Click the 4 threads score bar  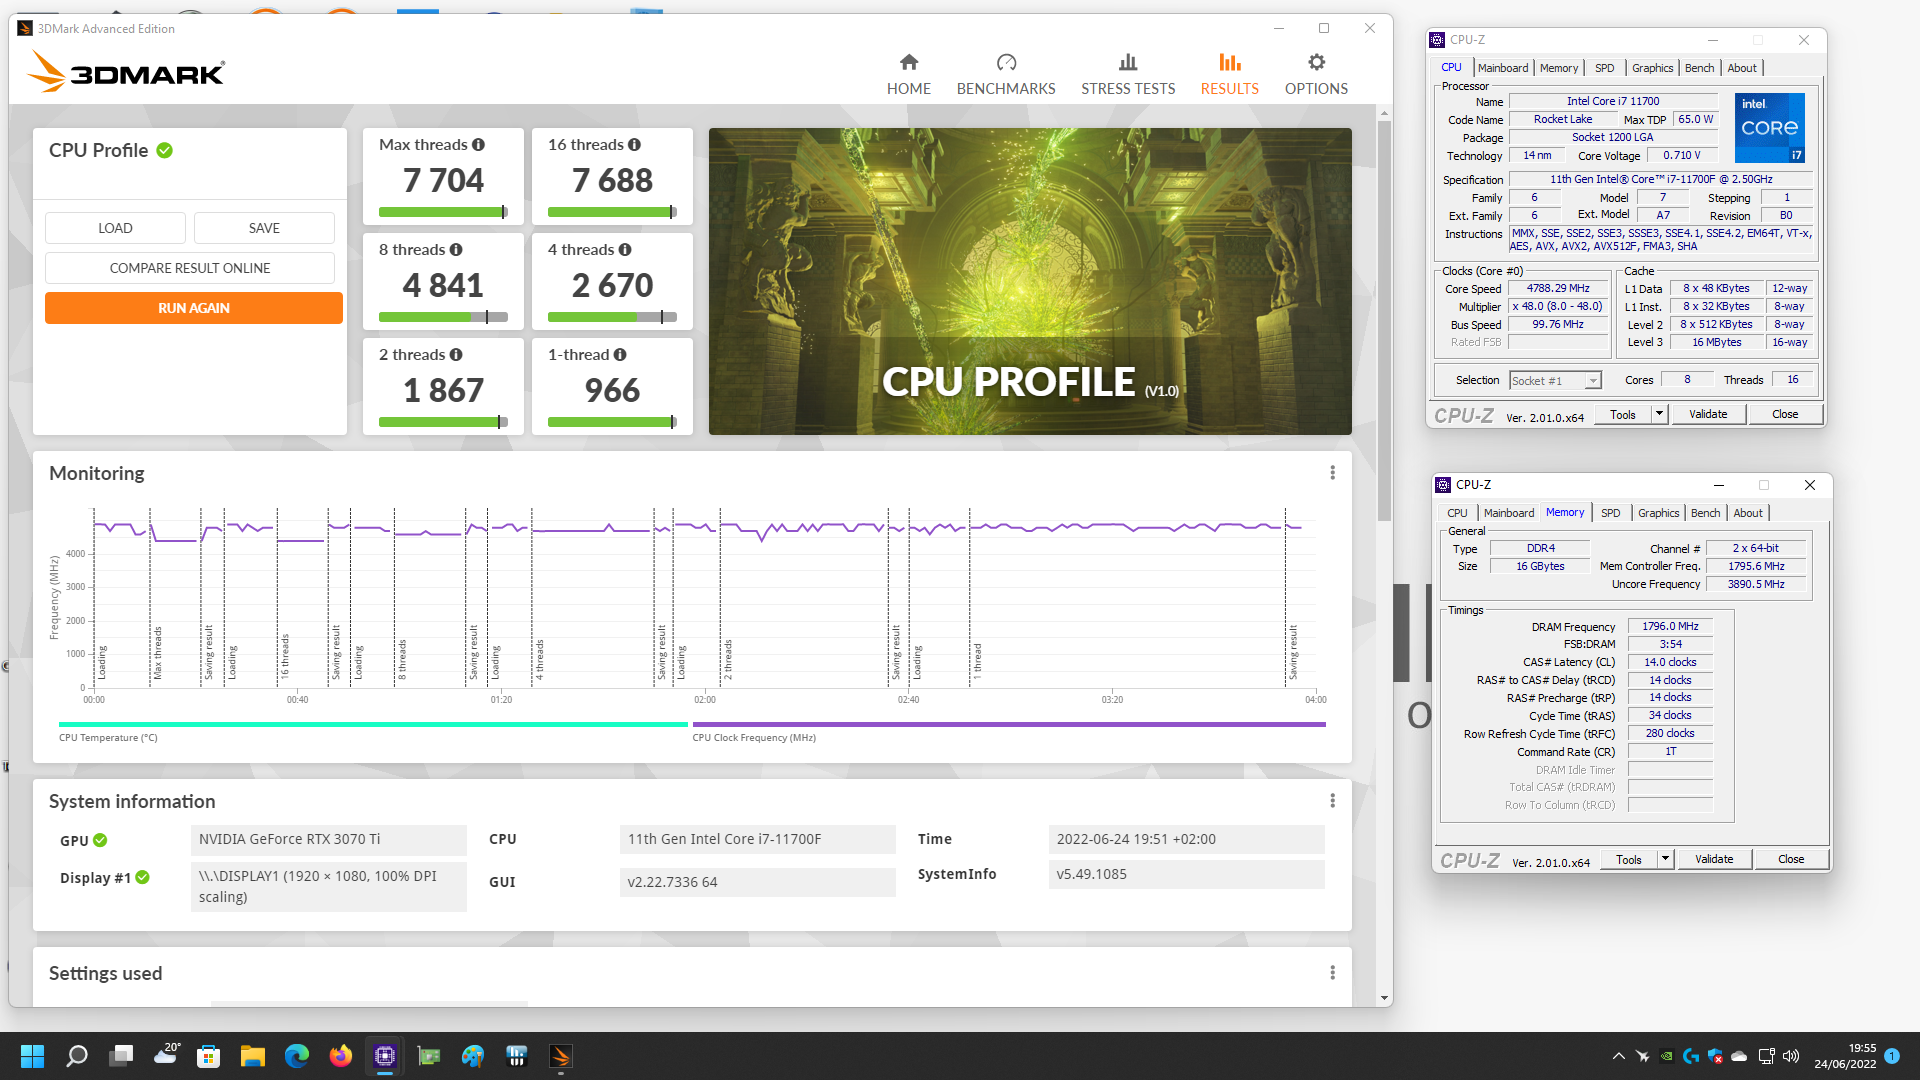[612, 317]
